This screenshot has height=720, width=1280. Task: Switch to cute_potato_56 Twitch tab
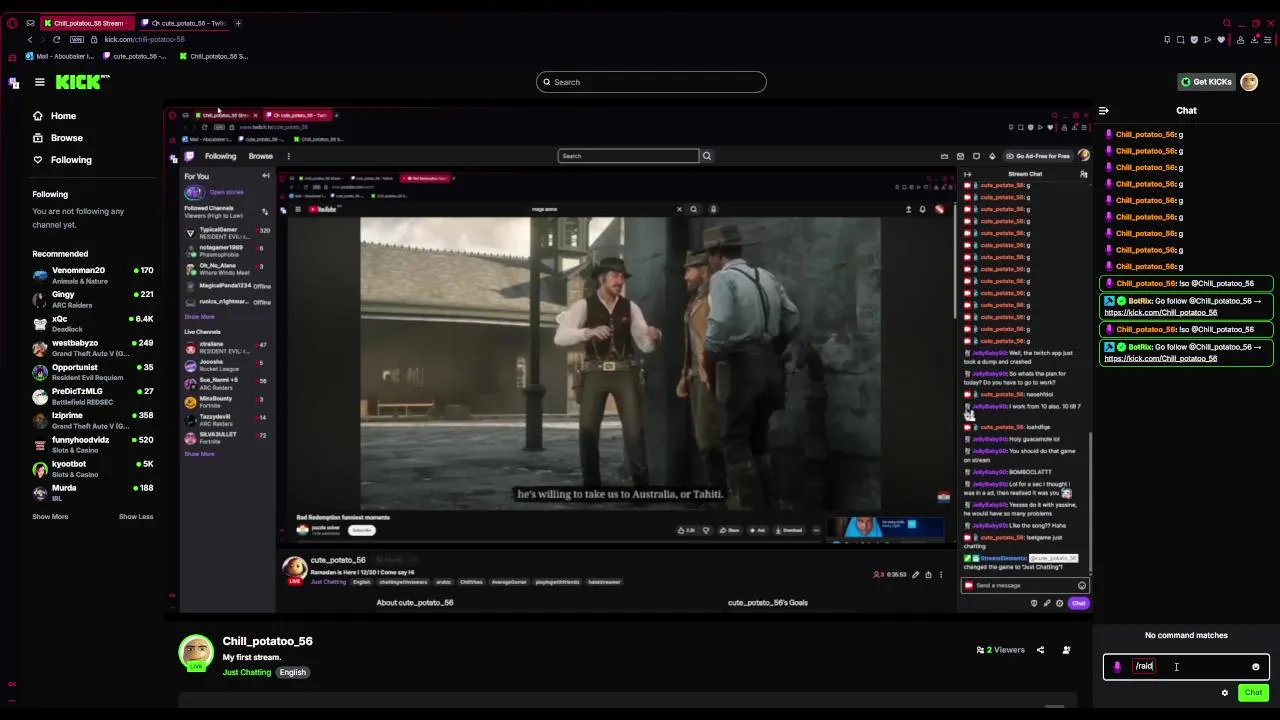185,23
